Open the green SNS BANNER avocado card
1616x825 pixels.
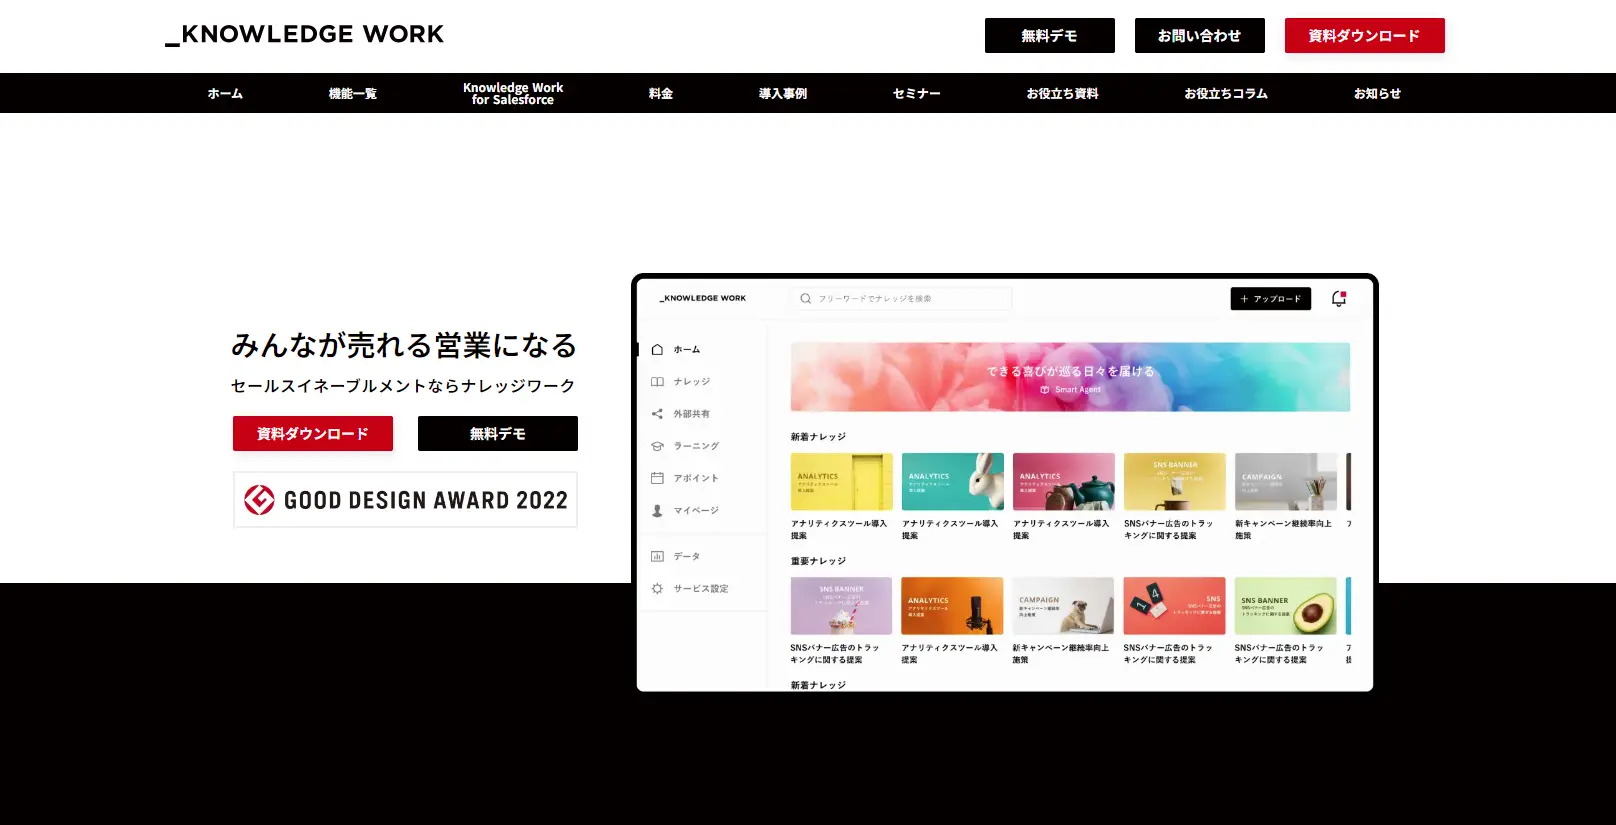(x=1285, y=606)
